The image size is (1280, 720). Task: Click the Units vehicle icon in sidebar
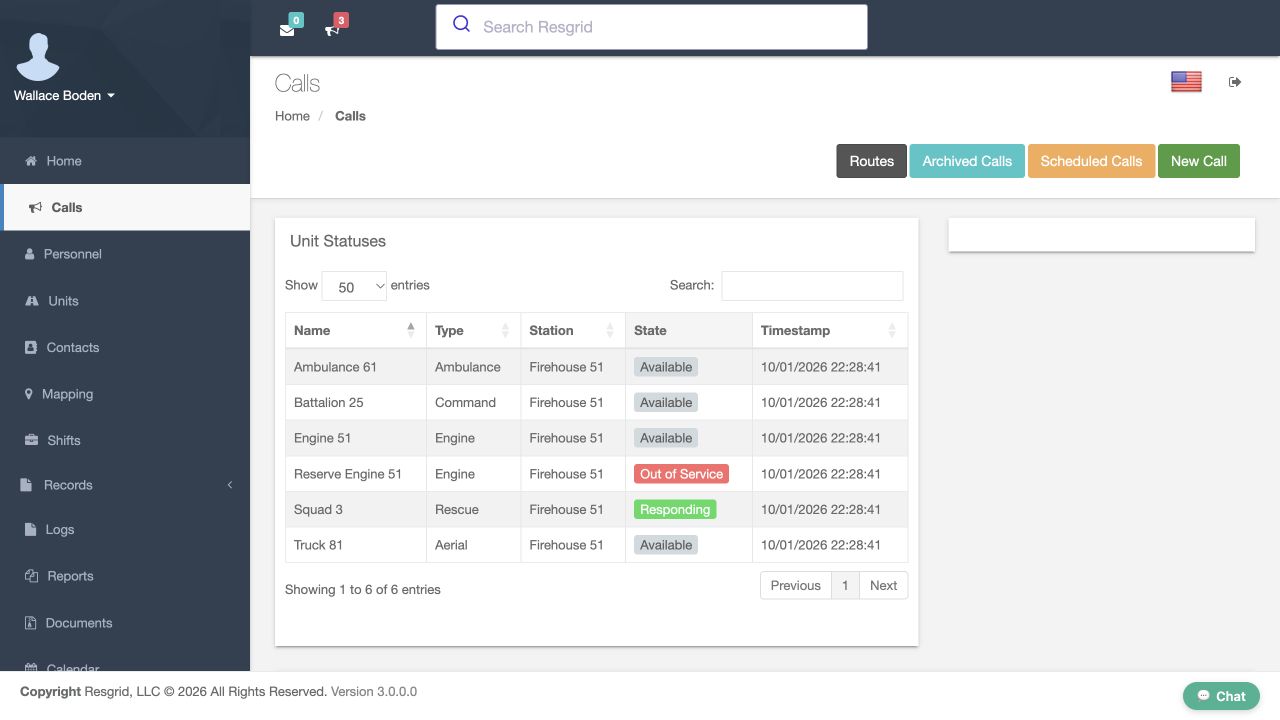point(31,301)
